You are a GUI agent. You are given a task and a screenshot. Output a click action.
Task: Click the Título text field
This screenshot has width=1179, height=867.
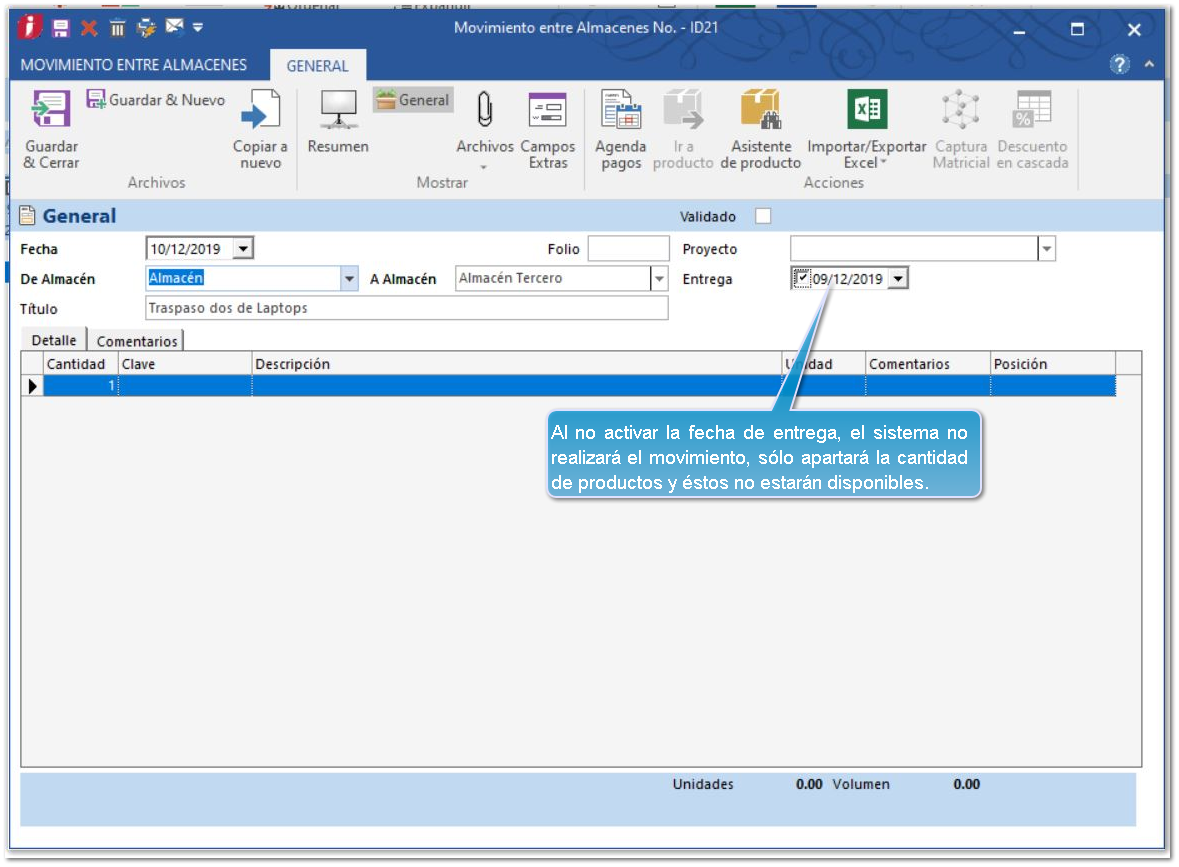pos(406,308)
